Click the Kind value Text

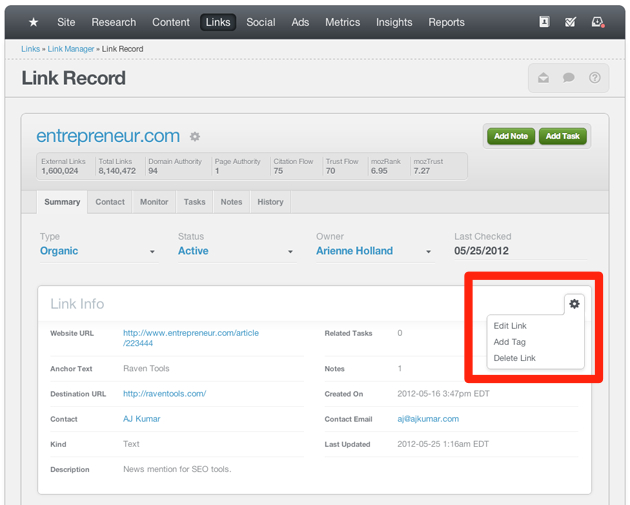(131, 444)
